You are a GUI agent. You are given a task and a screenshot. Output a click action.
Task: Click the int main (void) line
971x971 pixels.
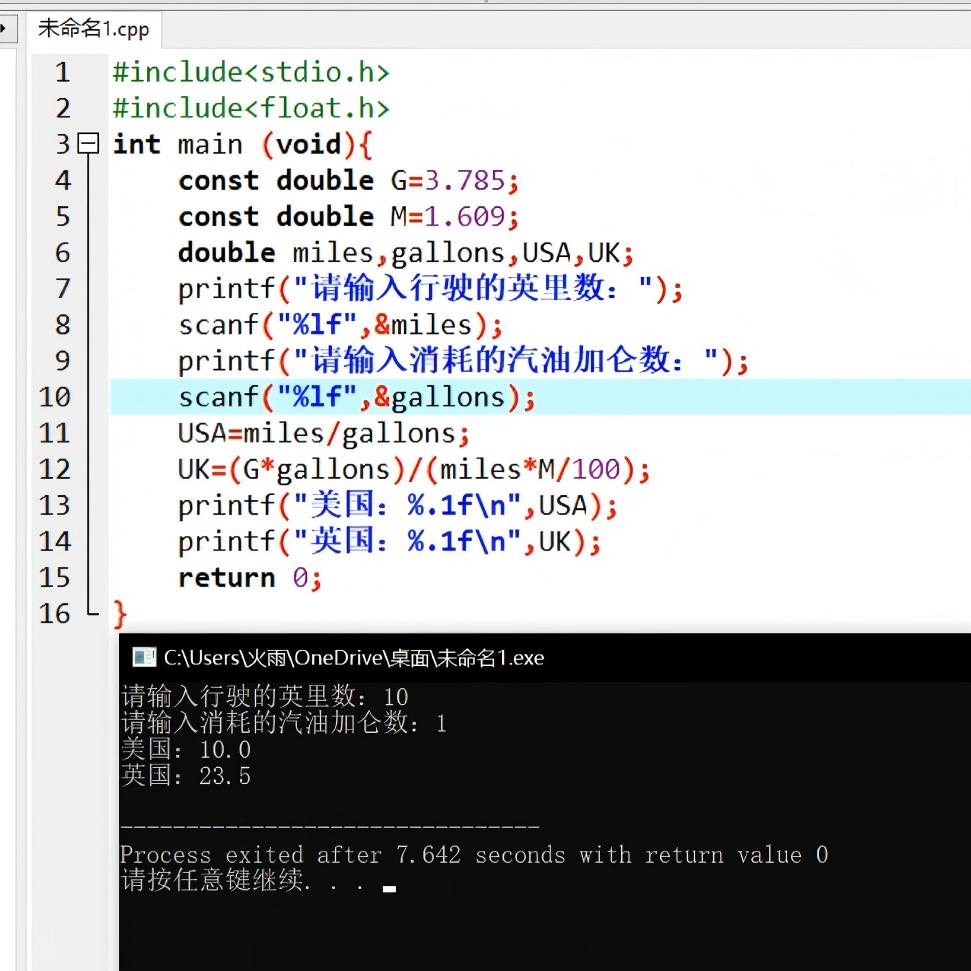(x=243, y=145)
